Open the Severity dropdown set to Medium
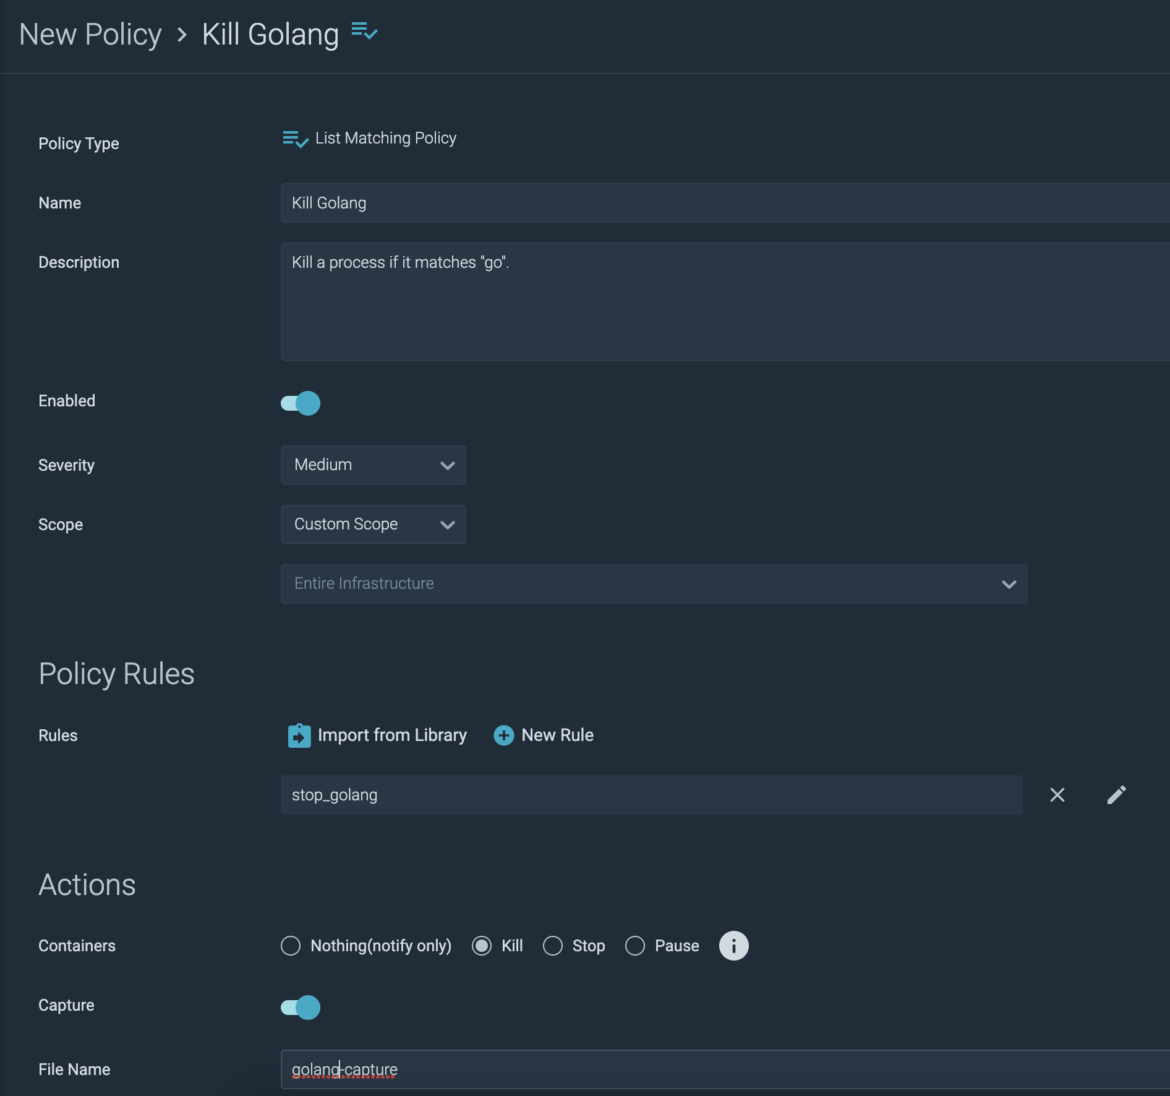 373,465
